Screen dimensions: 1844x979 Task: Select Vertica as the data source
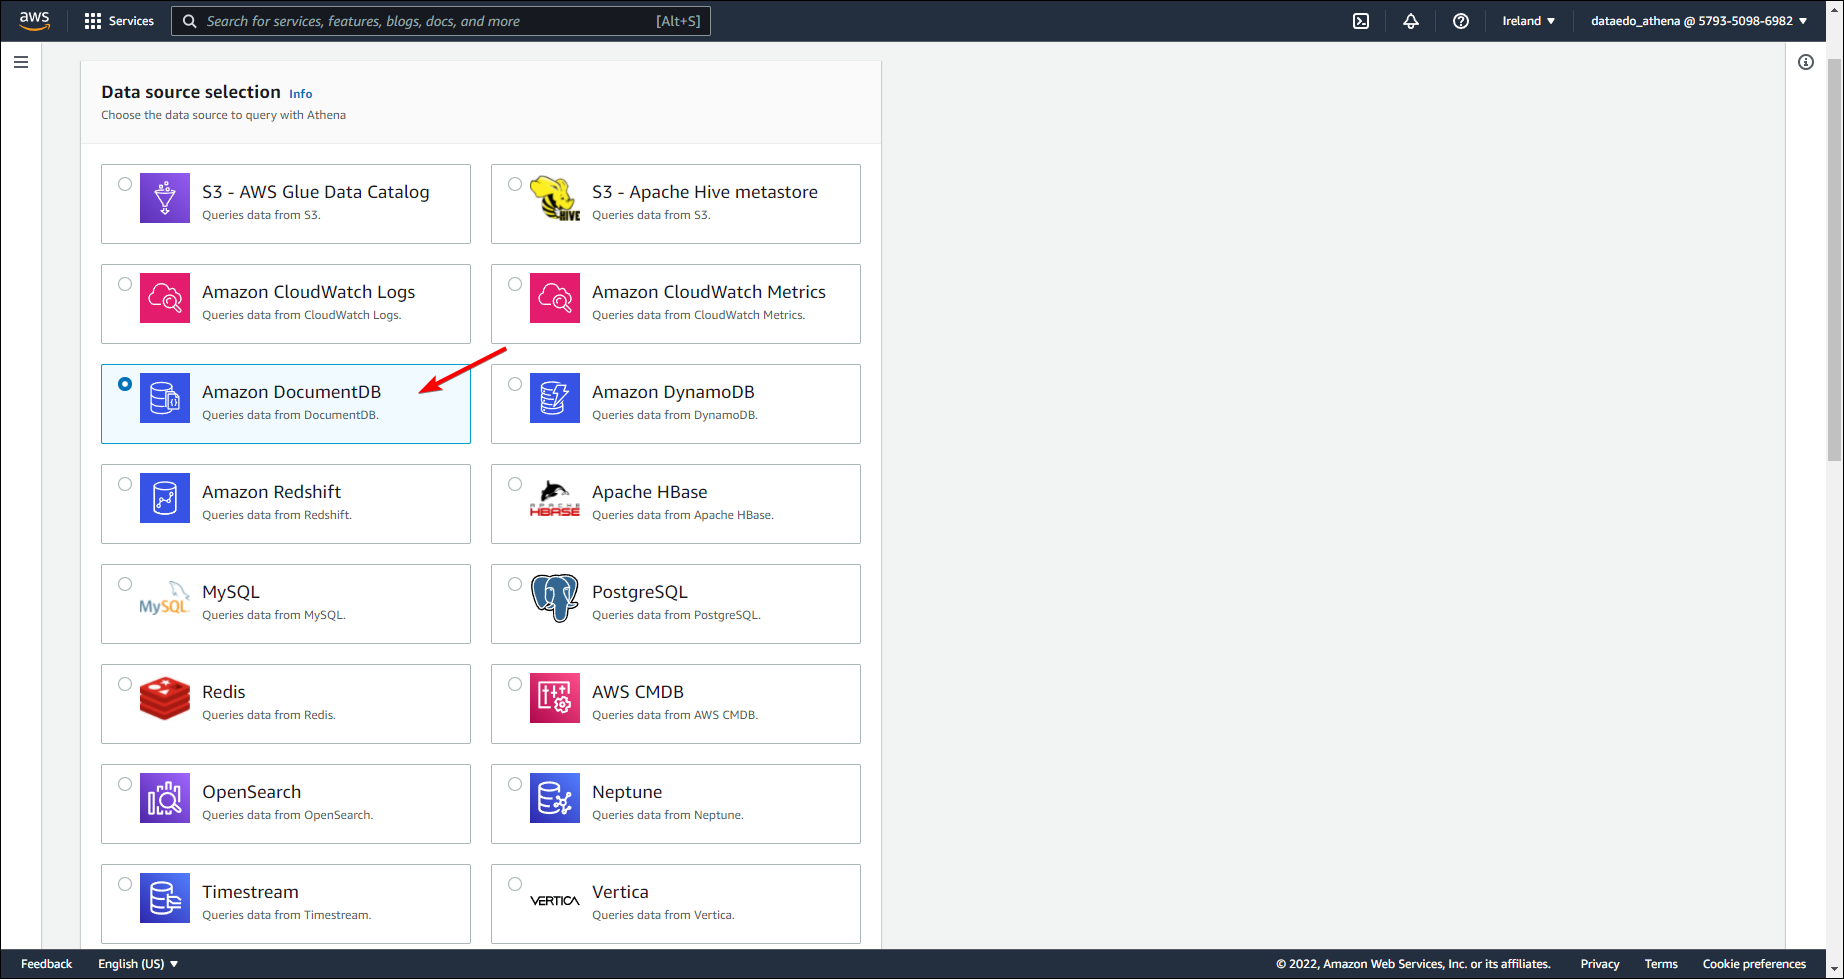[x=514, y=883]
